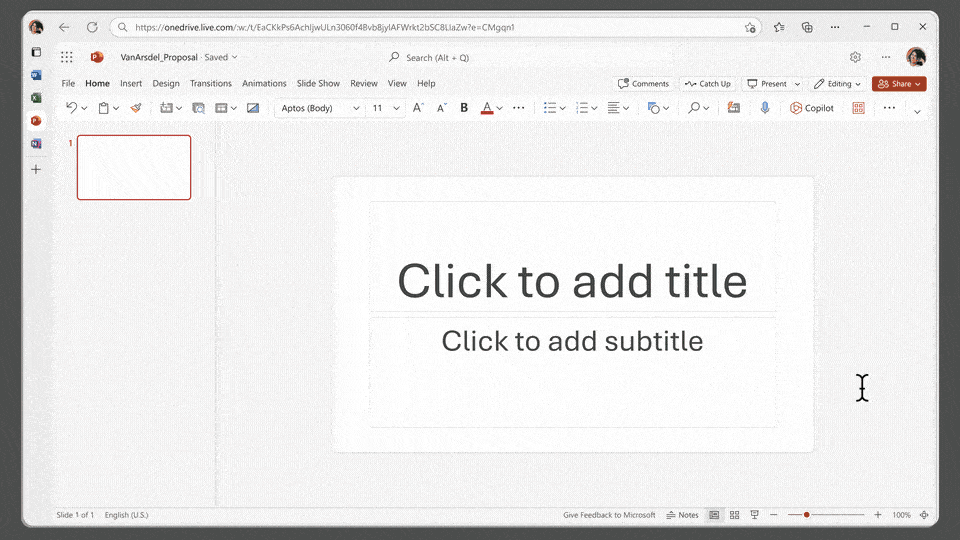
Task: Toggle Bold formatting
Action: point(464,108)
